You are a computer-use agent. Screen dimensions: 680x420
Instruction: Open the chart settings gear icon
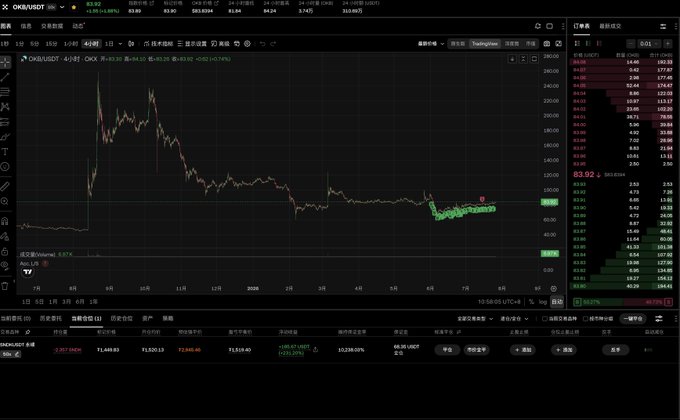[247, 44]
